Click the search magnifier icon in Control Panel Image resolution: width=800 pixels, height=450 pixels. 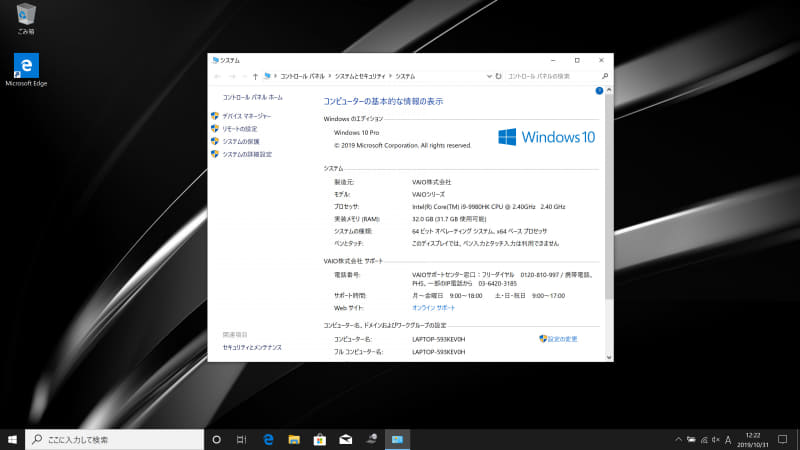[605, 77]
